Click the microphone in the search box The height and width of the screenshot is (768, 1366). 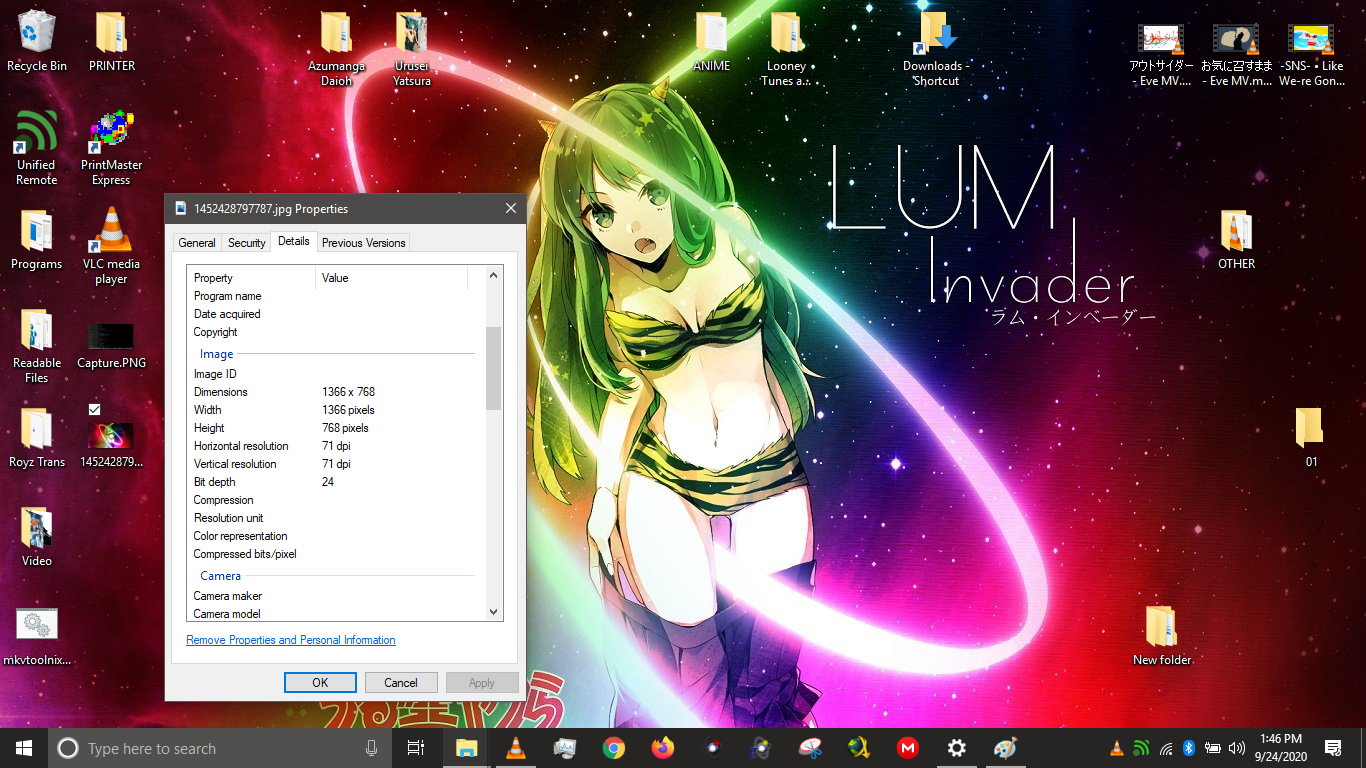click(x=372, y=748)
